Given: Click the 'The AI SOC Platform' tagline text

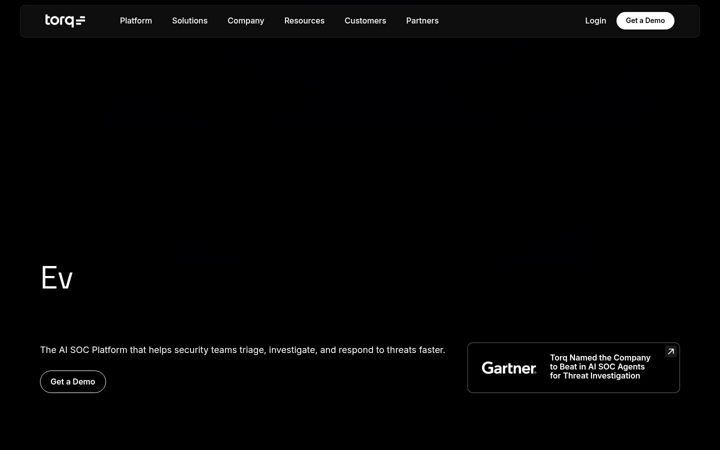Looking at the screenshot, I should tap(242, 350).
